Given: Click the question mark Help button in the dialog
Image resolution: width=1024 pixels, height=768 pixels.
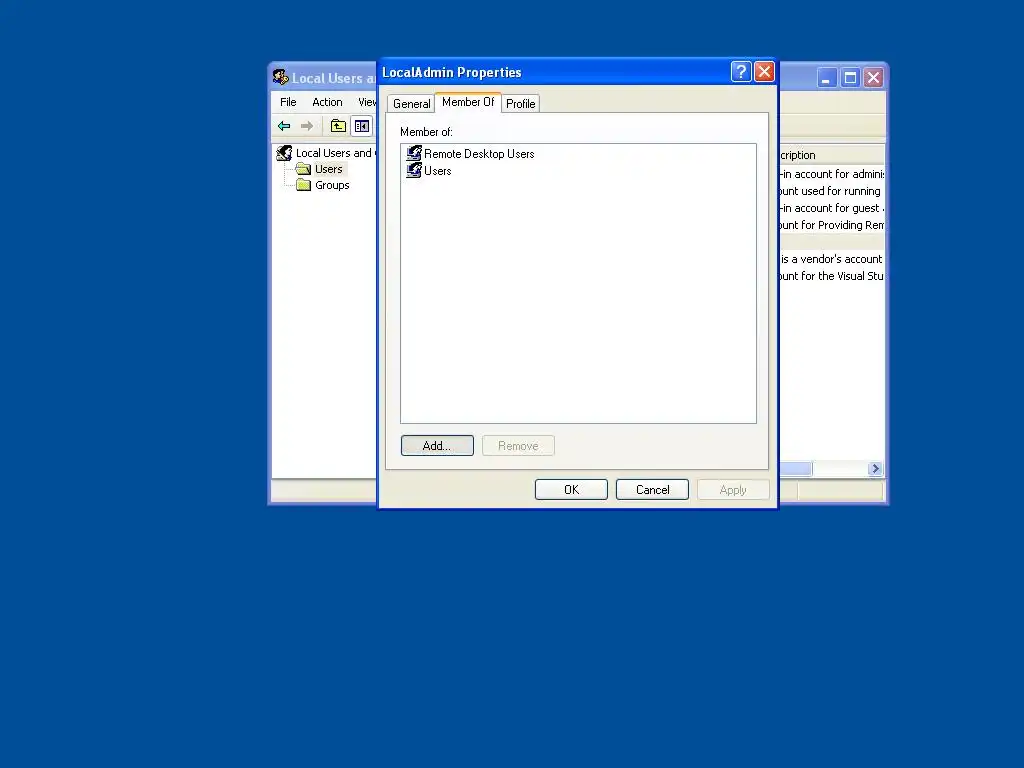Looking at the screenshot, I should [741, 71].
